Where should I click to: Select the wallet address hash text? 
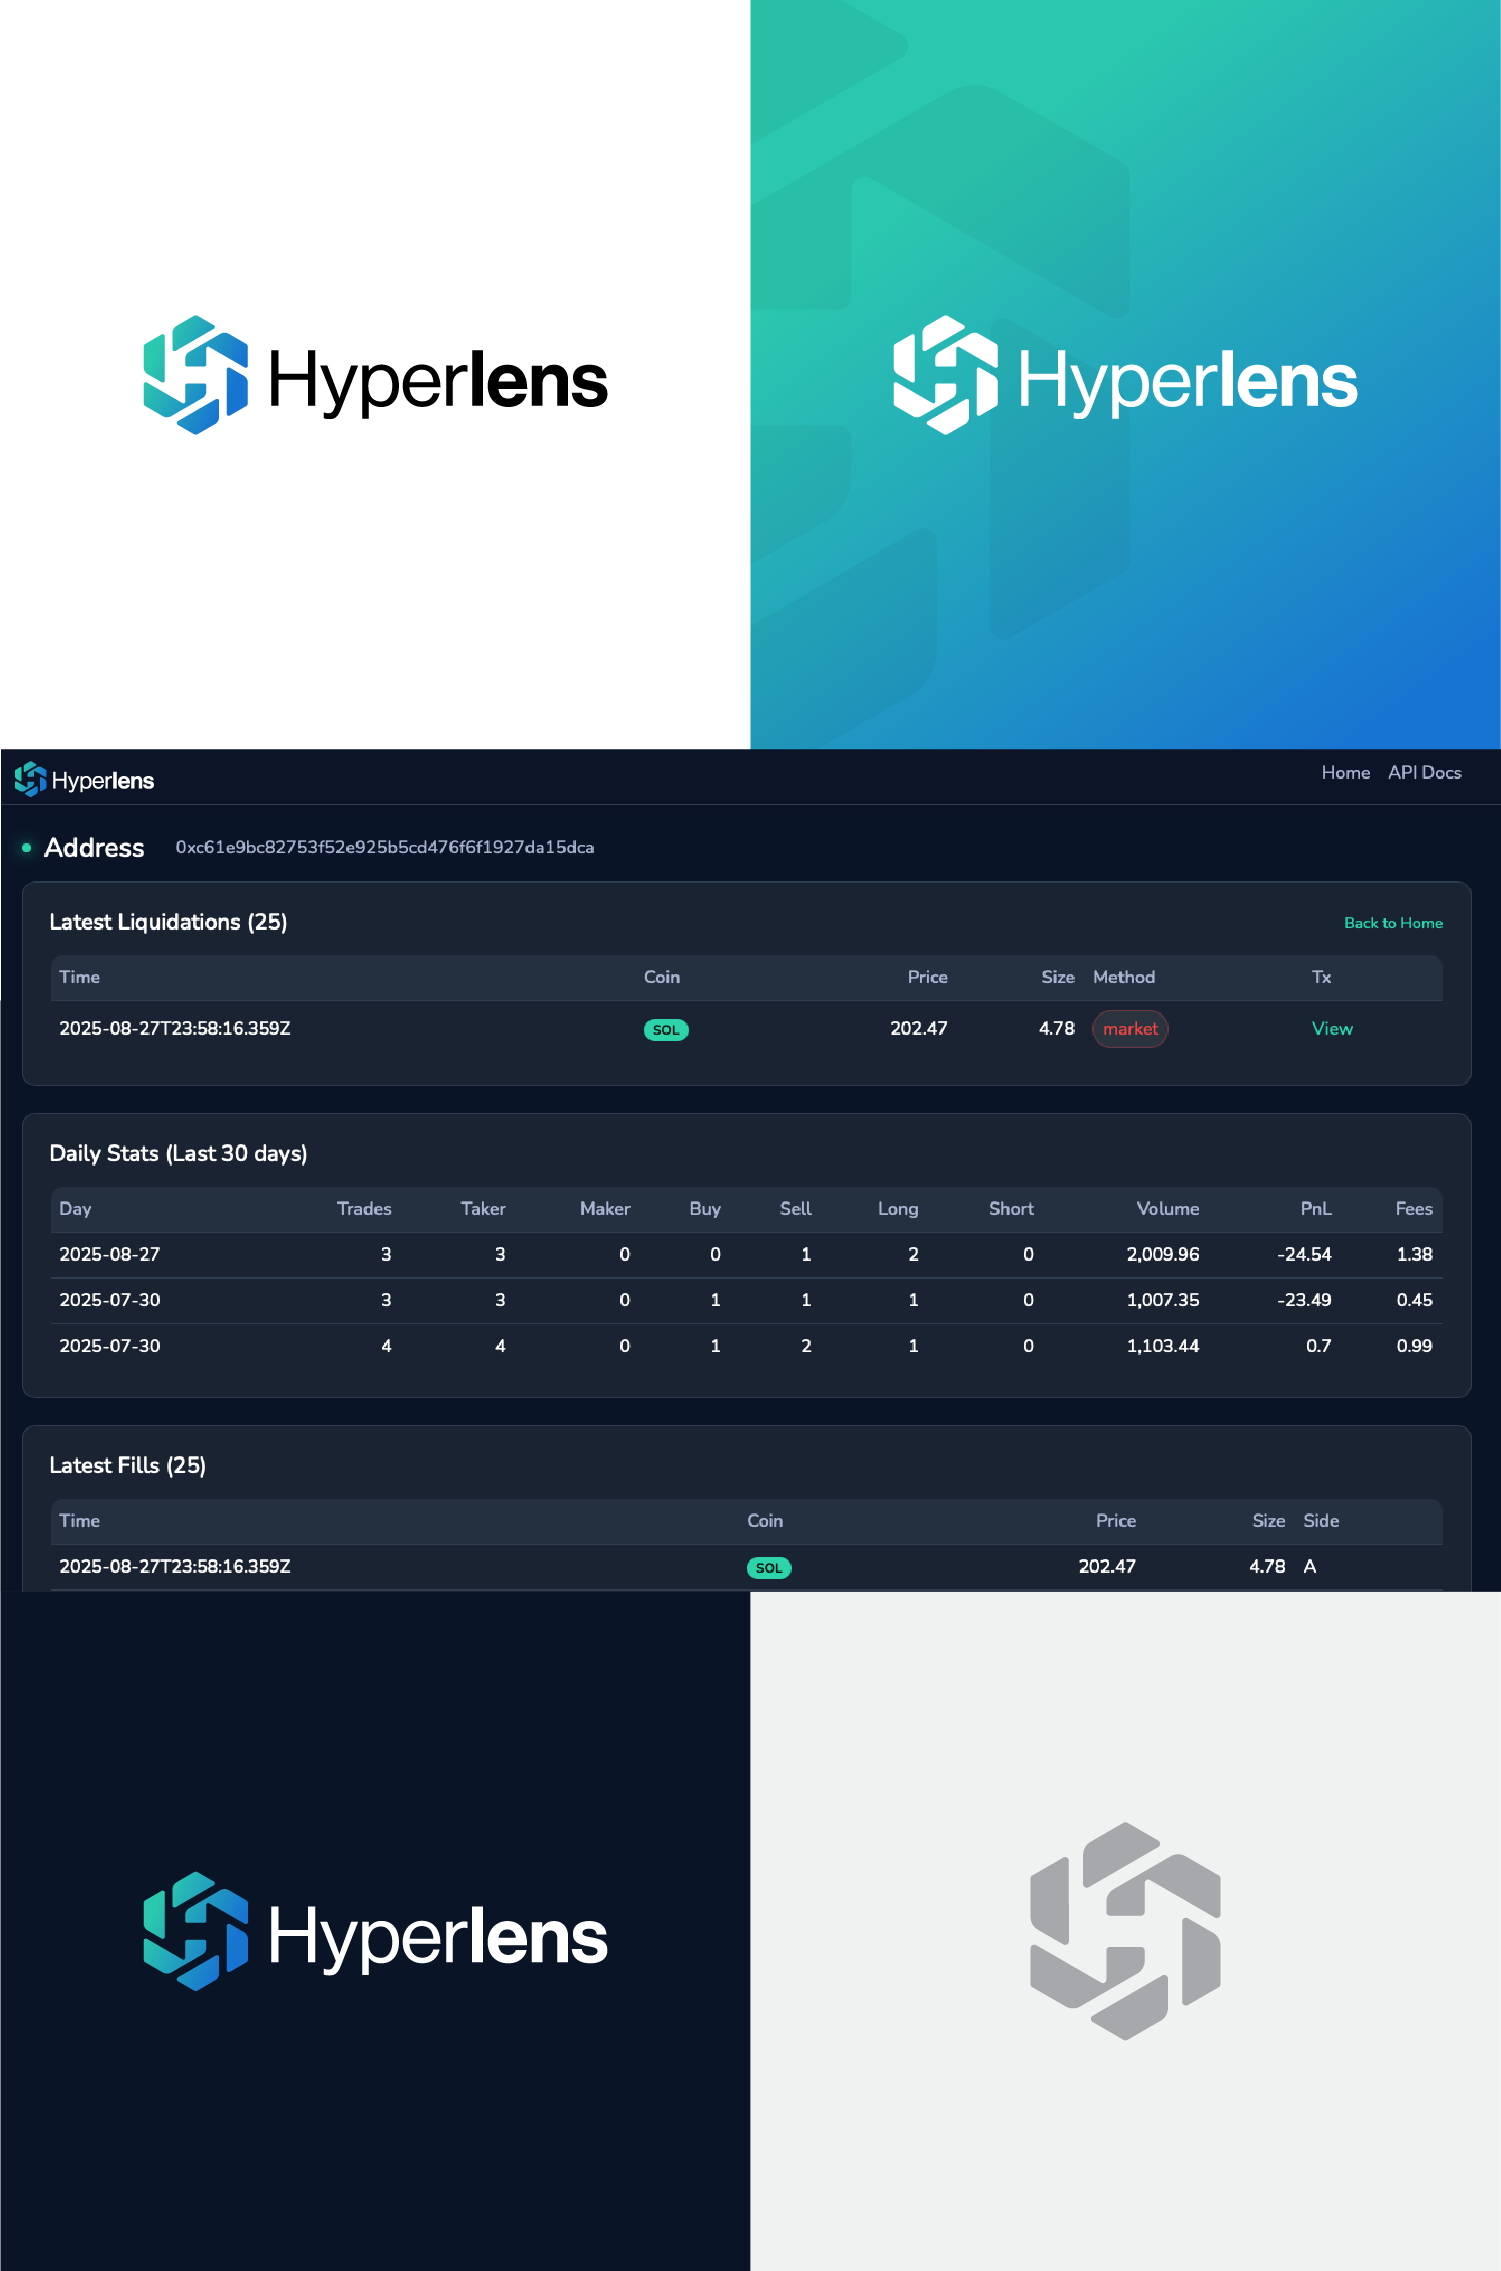[385, 847]
